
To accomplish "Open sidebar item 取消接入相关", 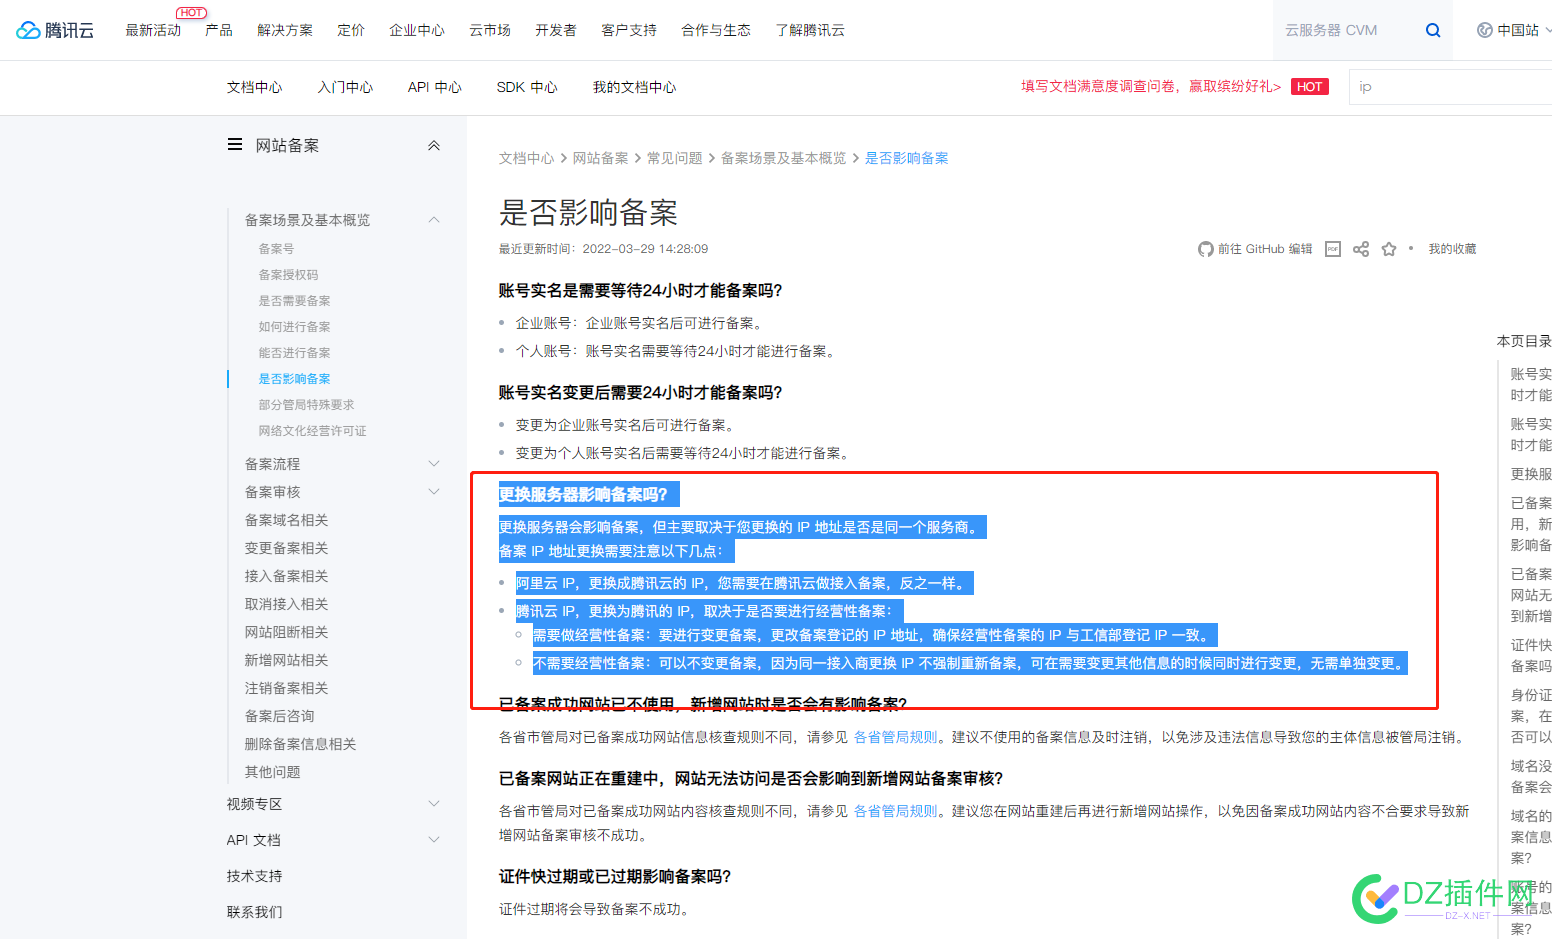I will tap(287, 604).
